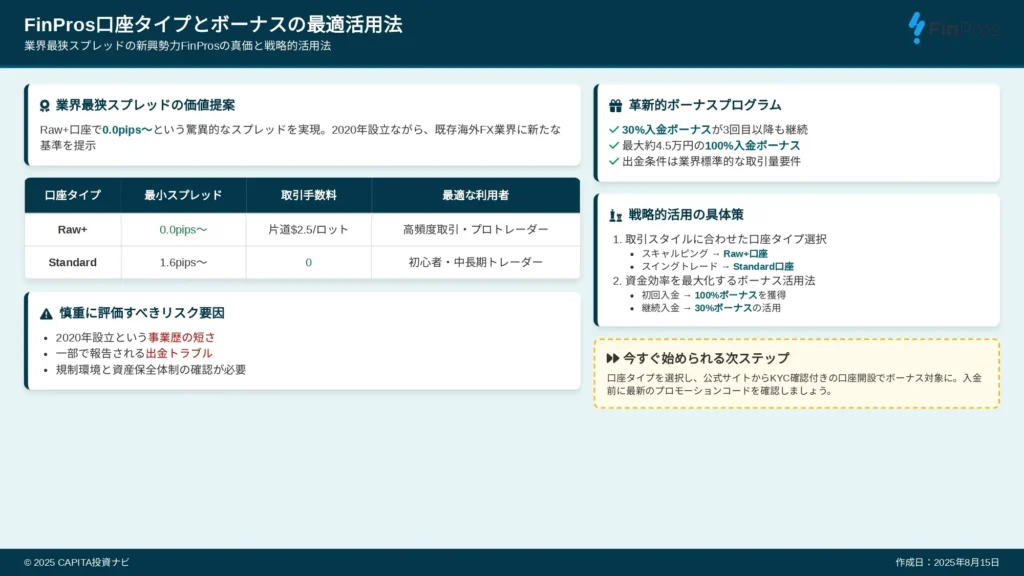This screenshot has height=576, width=1024.
Task: Select the Standard account type cell
Action: pos(72,262)
